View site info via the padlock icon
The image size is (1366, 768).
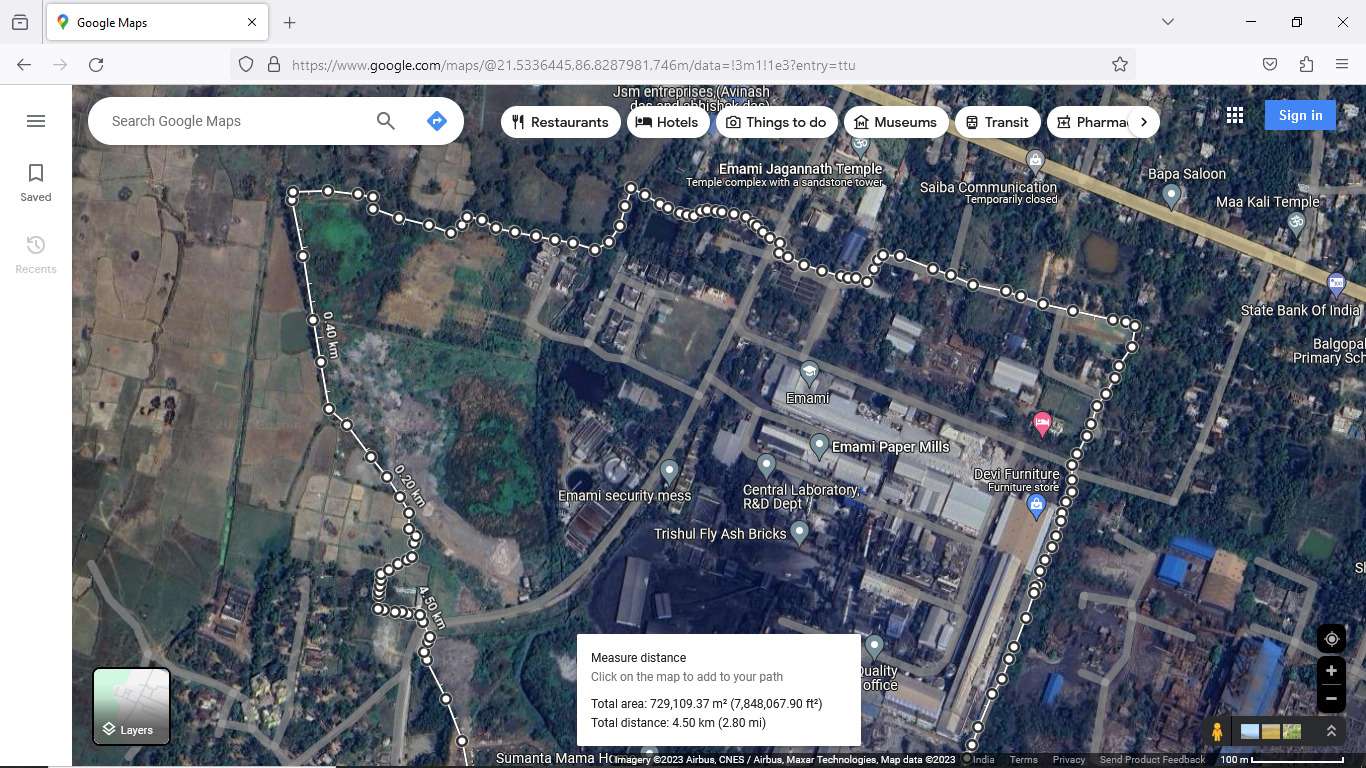273,64
